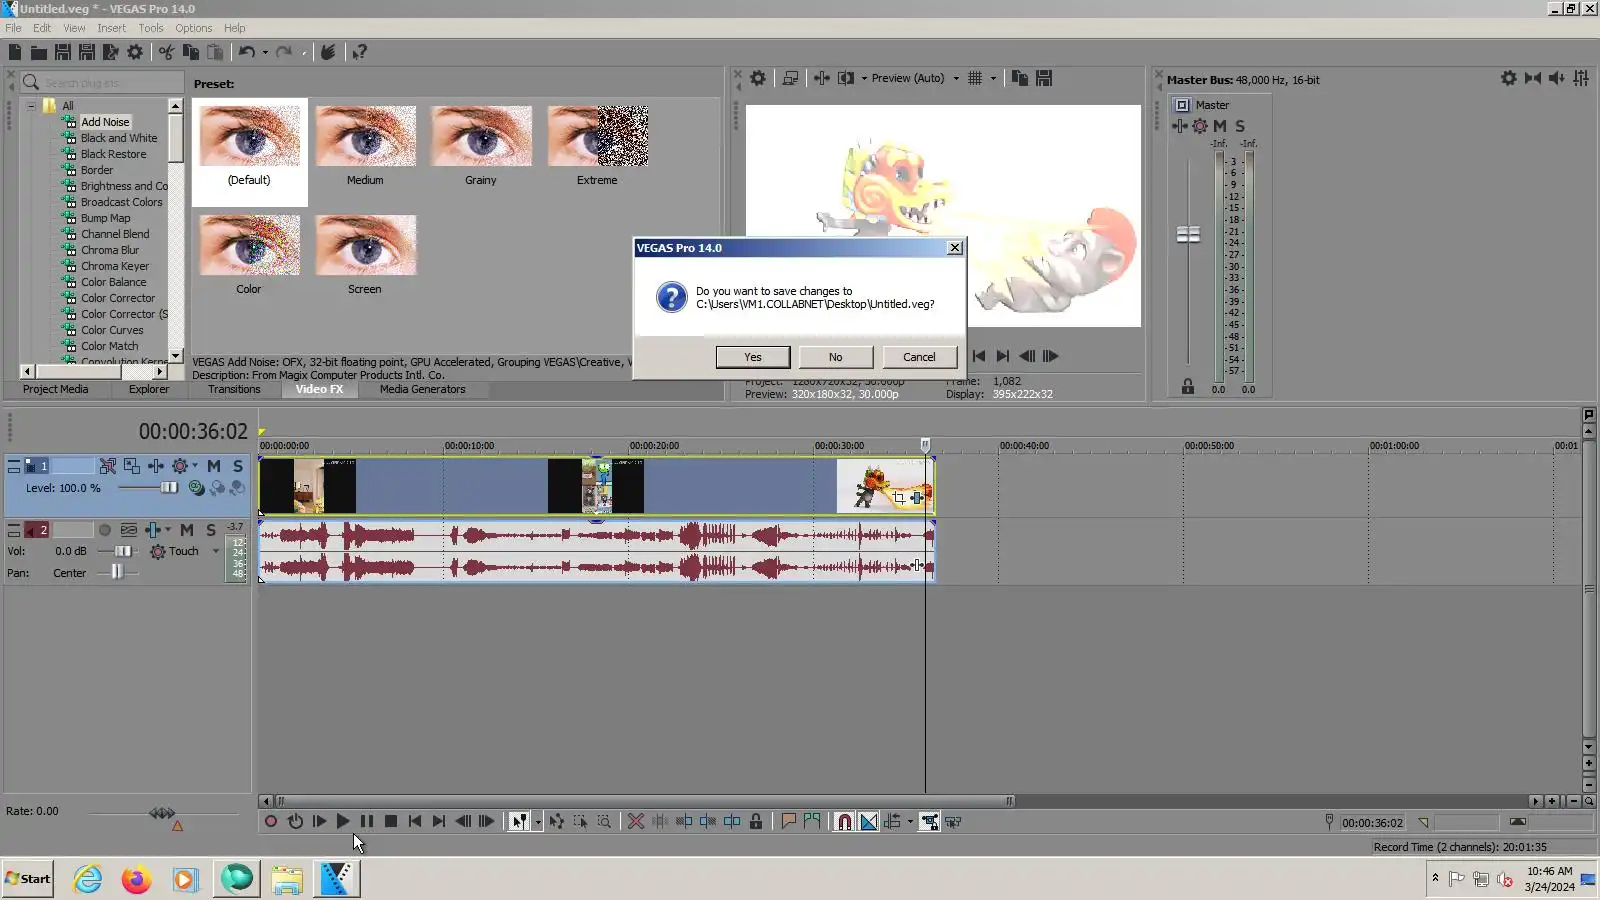Open a project with folder icon
The width and height of the screenshot is (1600, 900).
tap(39, 52)
